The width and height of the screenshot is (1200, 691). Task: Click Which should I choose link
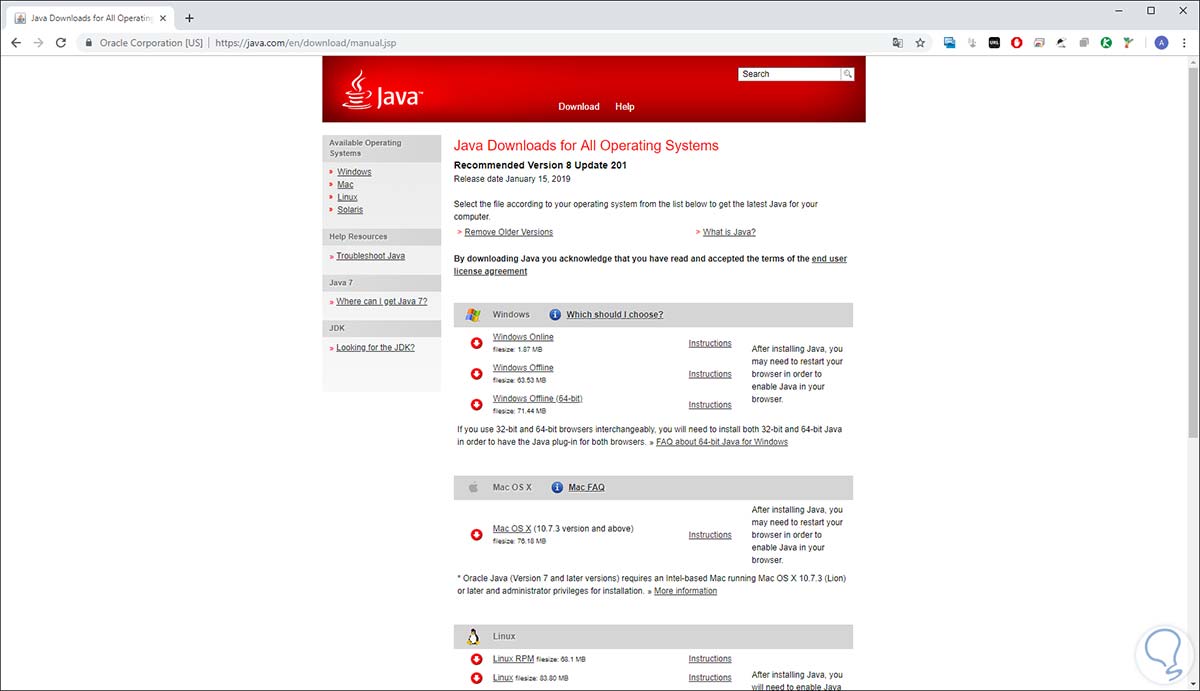point(615,315)
